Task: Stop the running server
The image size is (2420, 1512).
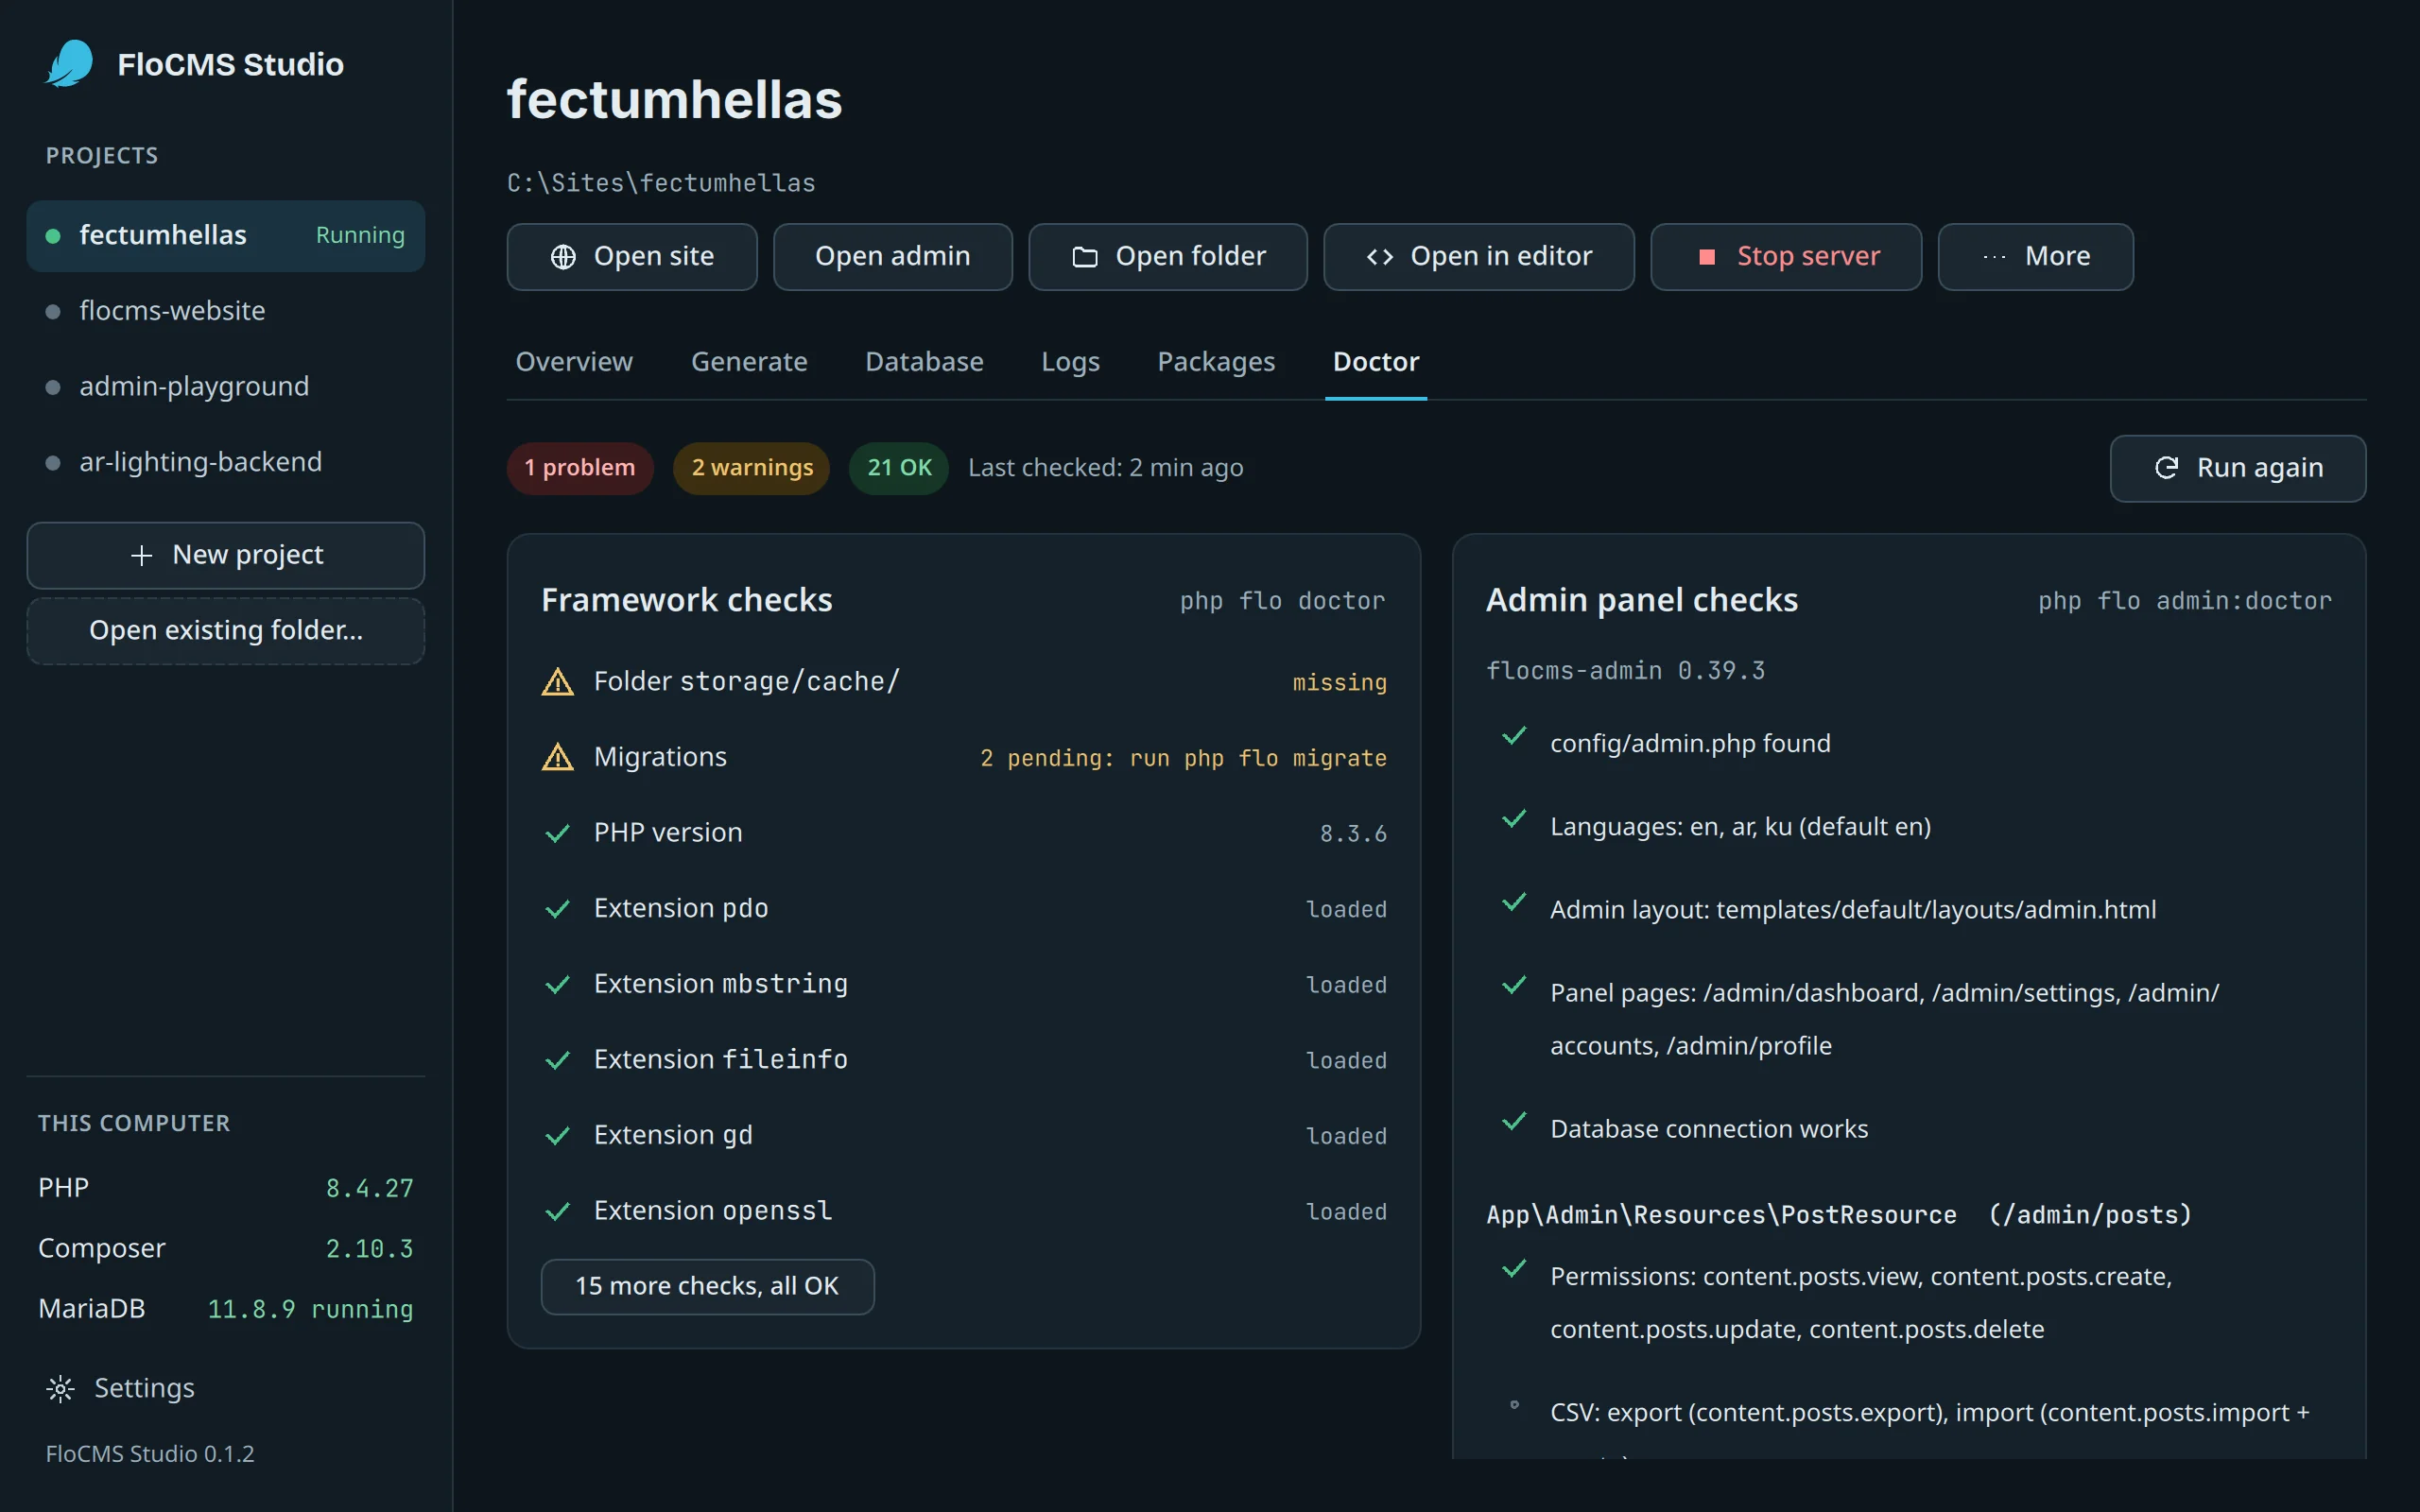Action: click(1785, 257)
